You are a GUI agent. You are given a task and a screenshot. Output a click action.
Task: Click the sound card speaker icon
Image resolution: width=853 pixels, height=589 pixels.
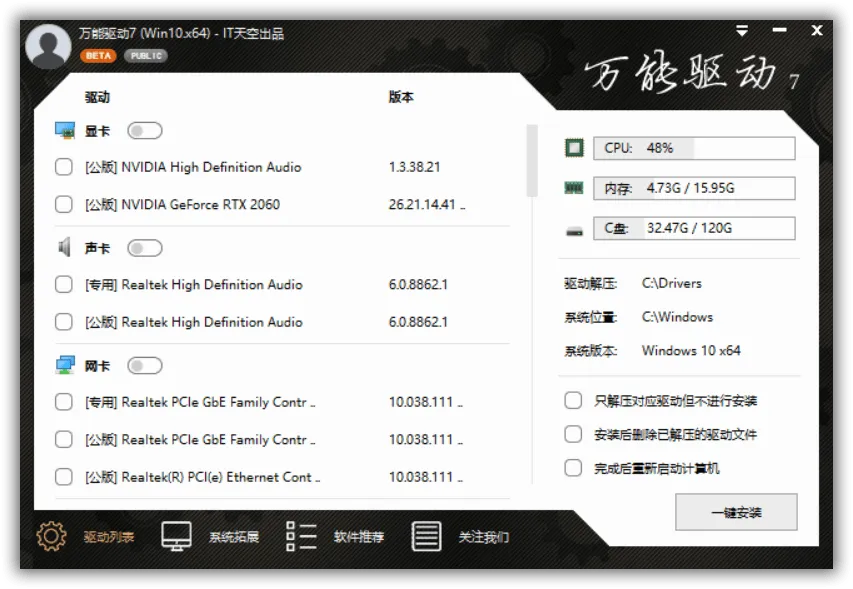coord(64,247)
